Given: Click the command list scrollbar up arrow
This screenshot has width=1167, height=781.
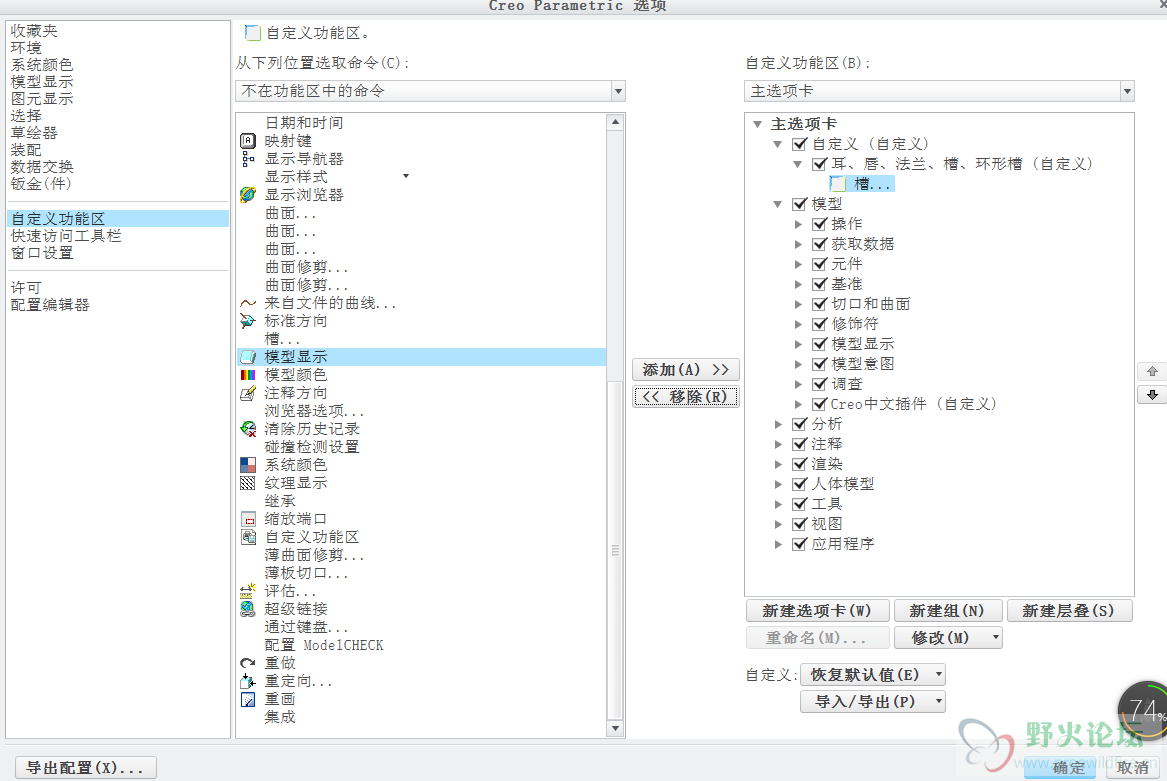Looking at the screenshot, I should coord(615,122).
